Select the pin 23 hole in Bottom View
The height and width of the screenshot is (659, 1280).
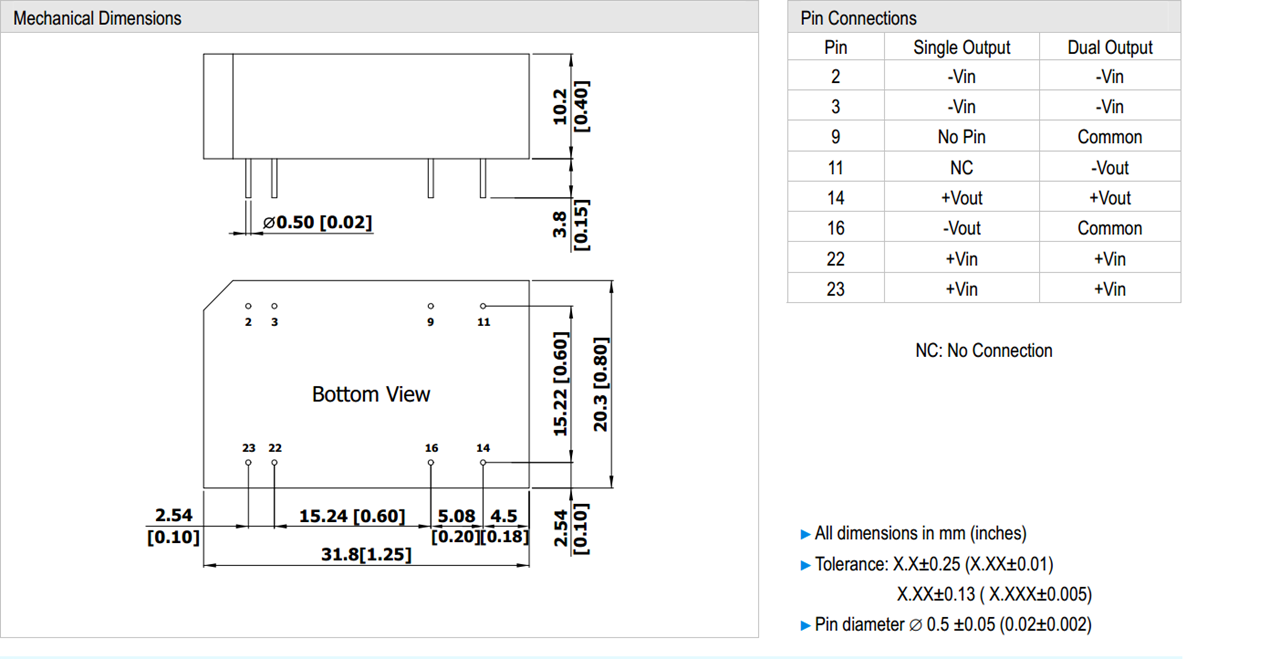click(x=248, y=463)
